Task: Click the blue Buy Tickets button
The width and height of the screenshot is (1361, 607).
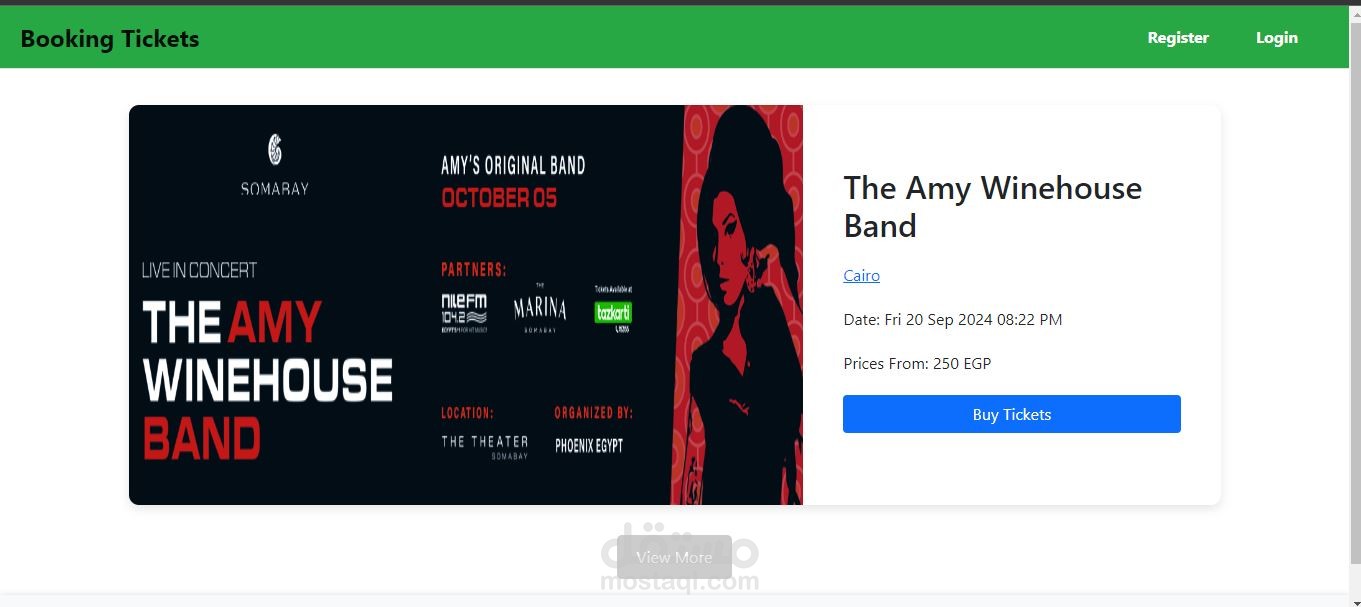Action: tap(1012, 414)
